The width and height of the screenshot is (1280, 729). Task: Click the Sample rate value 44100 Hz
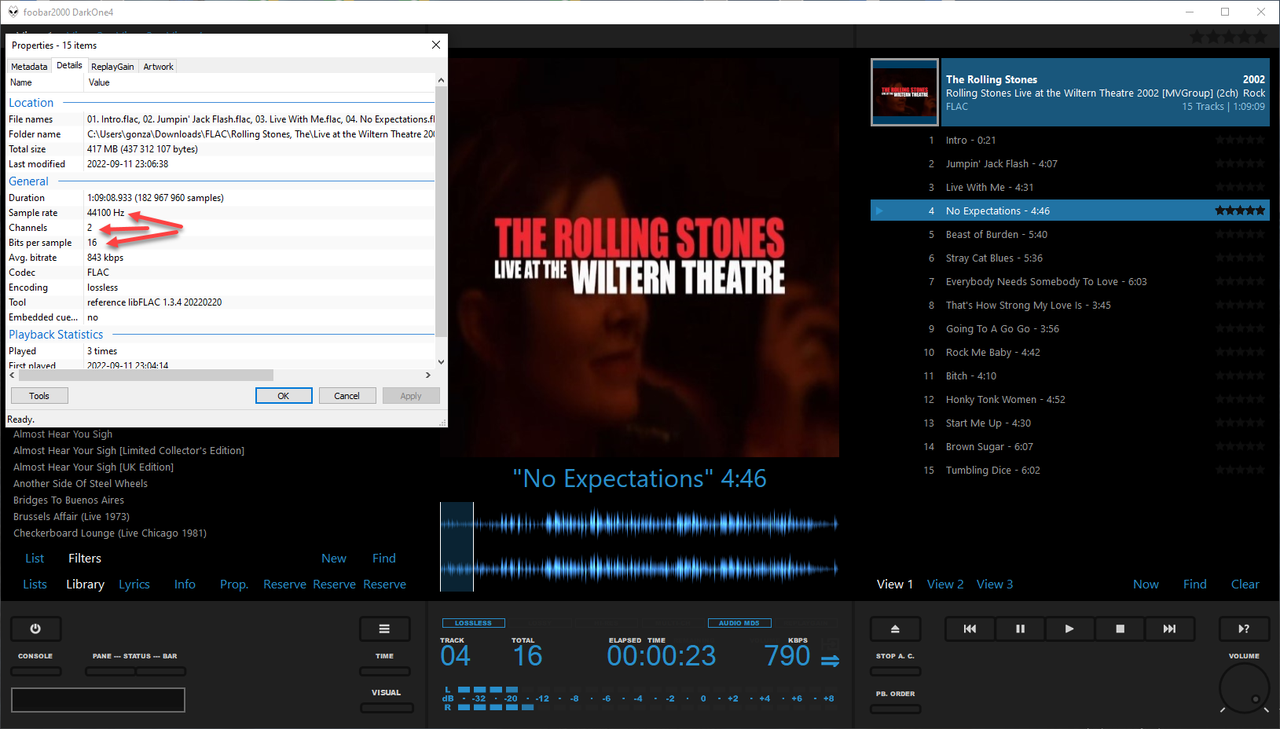pos(106,213)
